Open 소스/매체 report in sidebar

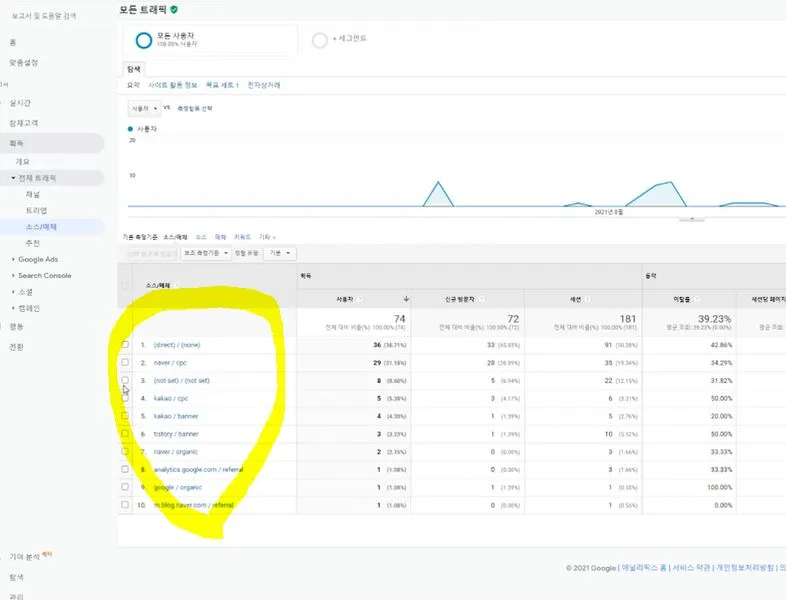pyautogui.click(x=41, y=227)
